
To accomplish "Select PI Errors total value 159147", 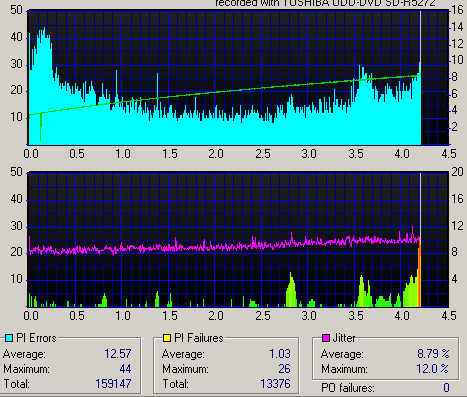I will click(x=113, y=384).
